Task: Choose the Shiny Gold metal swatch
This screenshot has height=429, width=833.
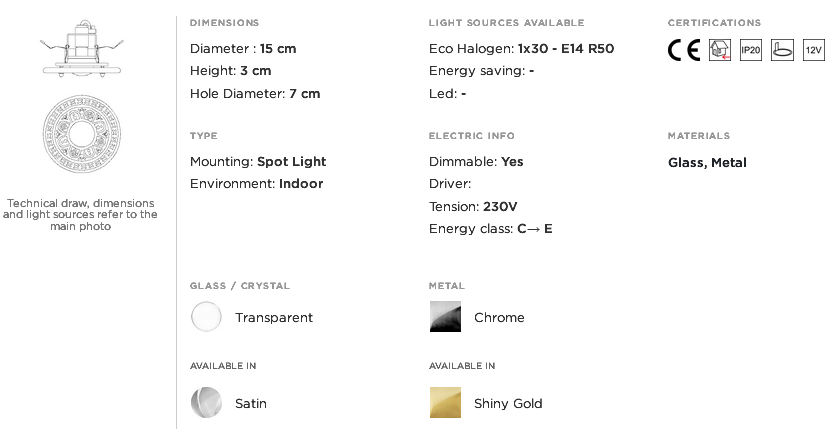Action: 445,402
